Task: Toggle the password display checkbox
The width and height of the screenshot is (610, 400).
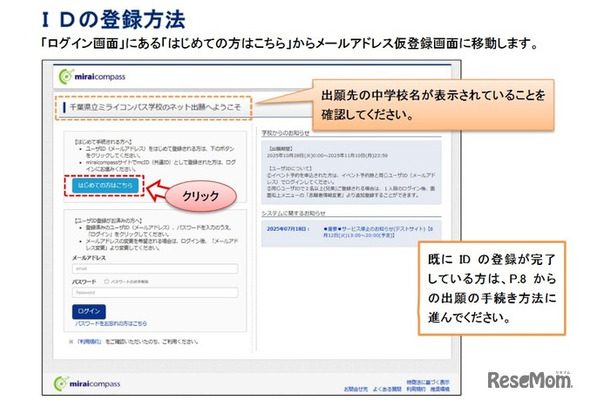Action: click(106, 282)
